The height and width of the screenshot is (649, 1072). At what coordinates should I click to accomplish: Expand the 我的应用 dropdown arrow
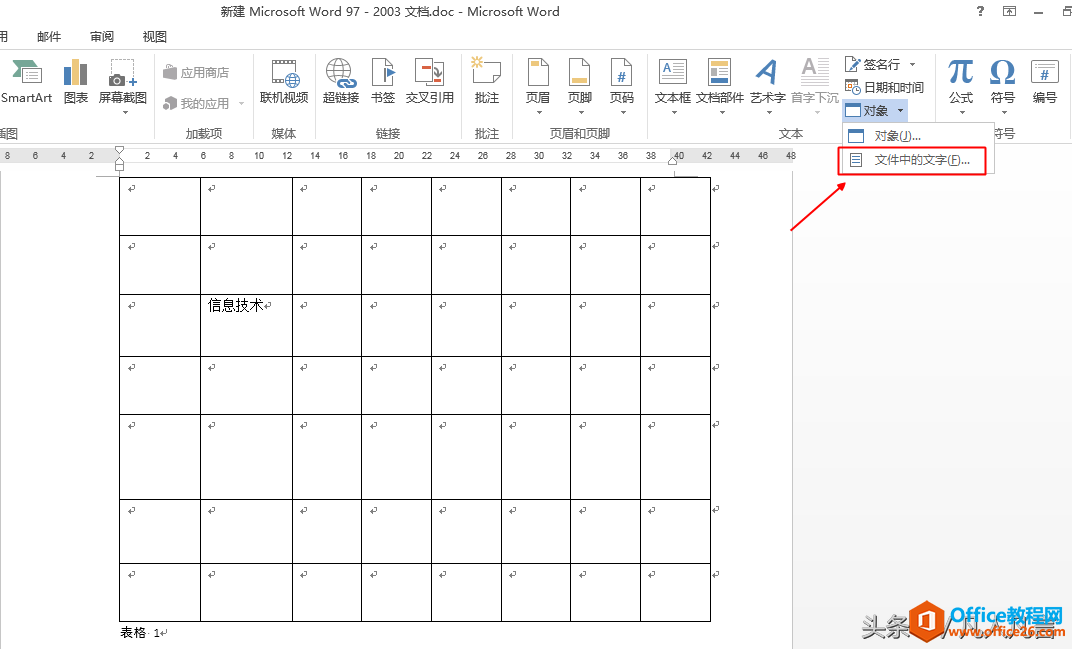coord(241,103)
